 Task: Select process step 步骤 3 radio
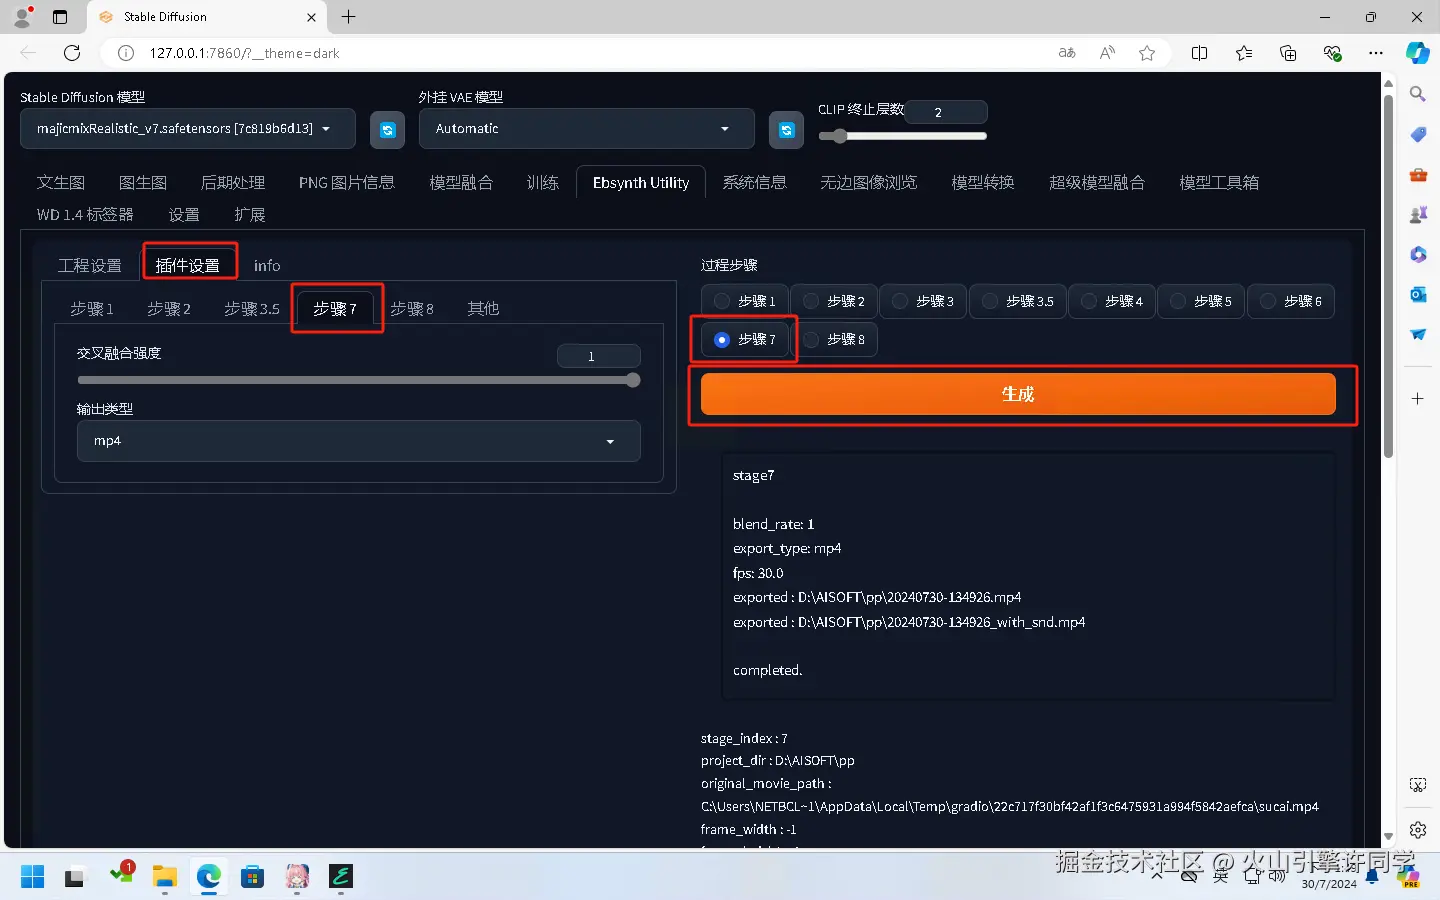(x=923, y=301)
